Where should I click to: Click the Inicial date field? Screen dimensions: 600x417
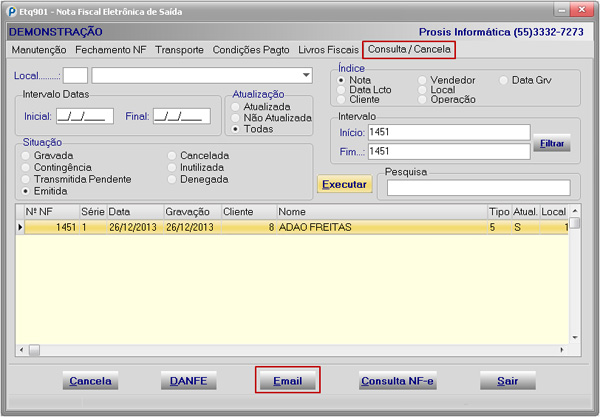(85, 116)
